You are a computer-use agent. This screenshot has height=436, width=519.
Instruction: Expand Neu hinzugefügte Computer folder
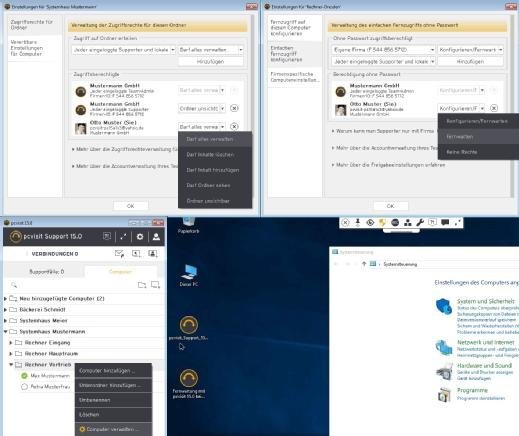point(5,299)
